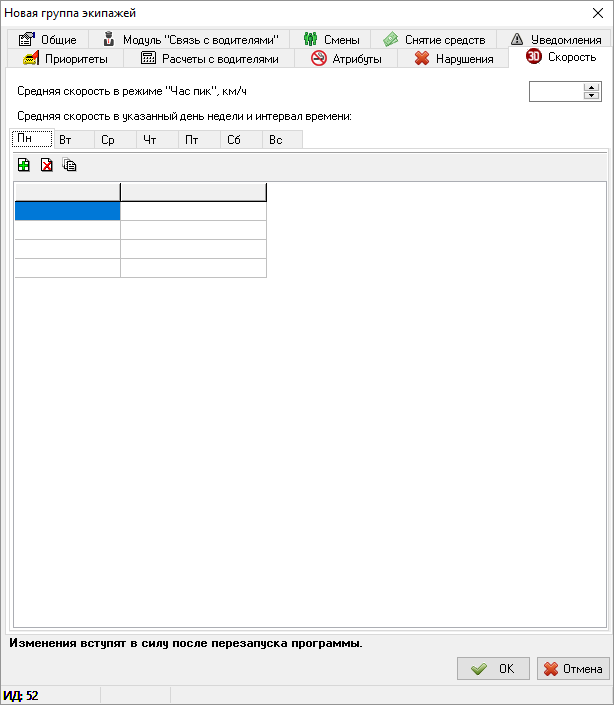
Task: Switch to the Сб weekday tab
Action: (x=234, y=140)
